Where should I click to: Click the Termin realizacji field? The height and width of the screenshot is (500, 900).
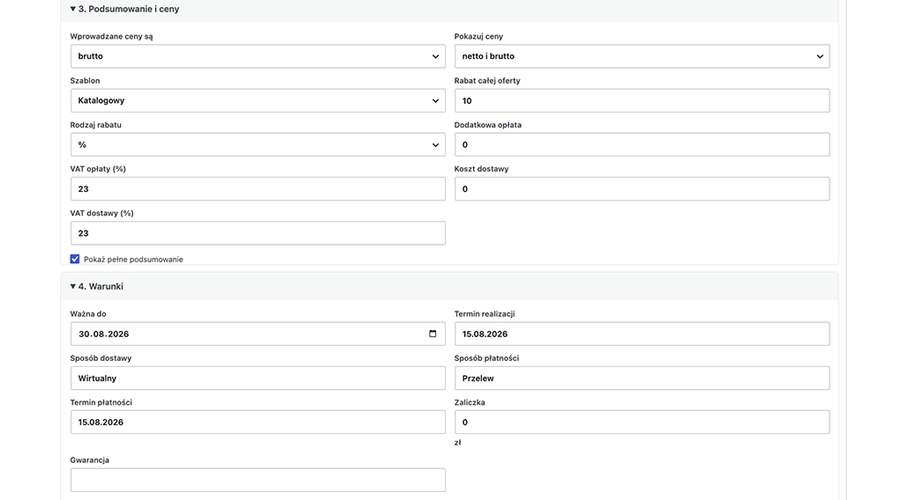click(642, 334)
